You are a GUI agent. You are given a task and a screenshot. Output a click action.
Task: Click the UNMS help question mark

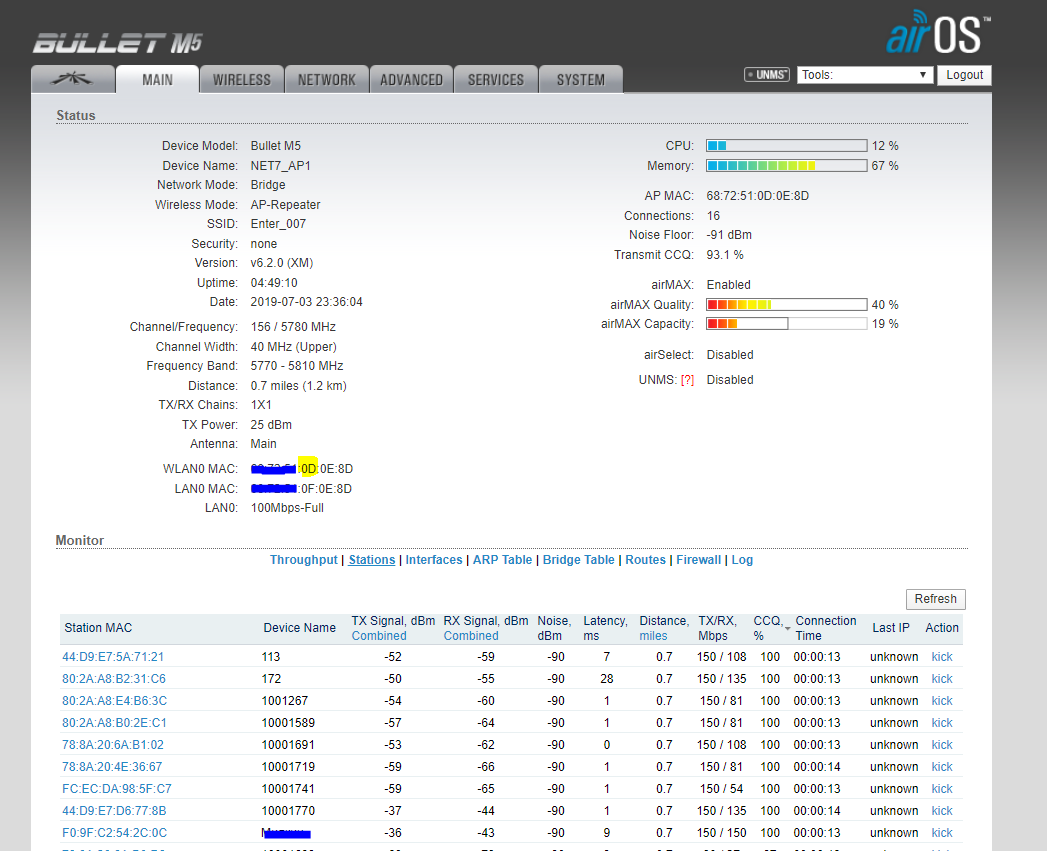(687, 380)
